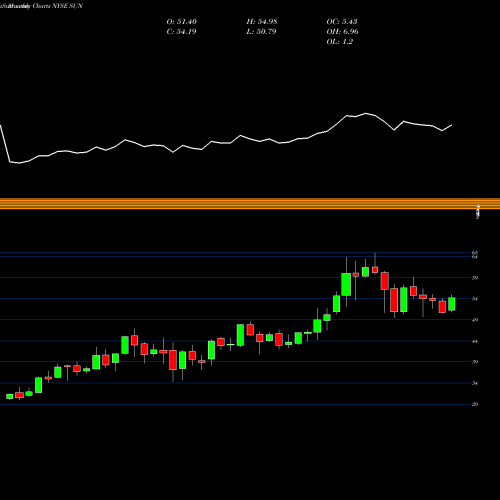Viewport: 500px width, 500px height.
Task: Select the close value 'C: 54.19'
Action: 181,32
